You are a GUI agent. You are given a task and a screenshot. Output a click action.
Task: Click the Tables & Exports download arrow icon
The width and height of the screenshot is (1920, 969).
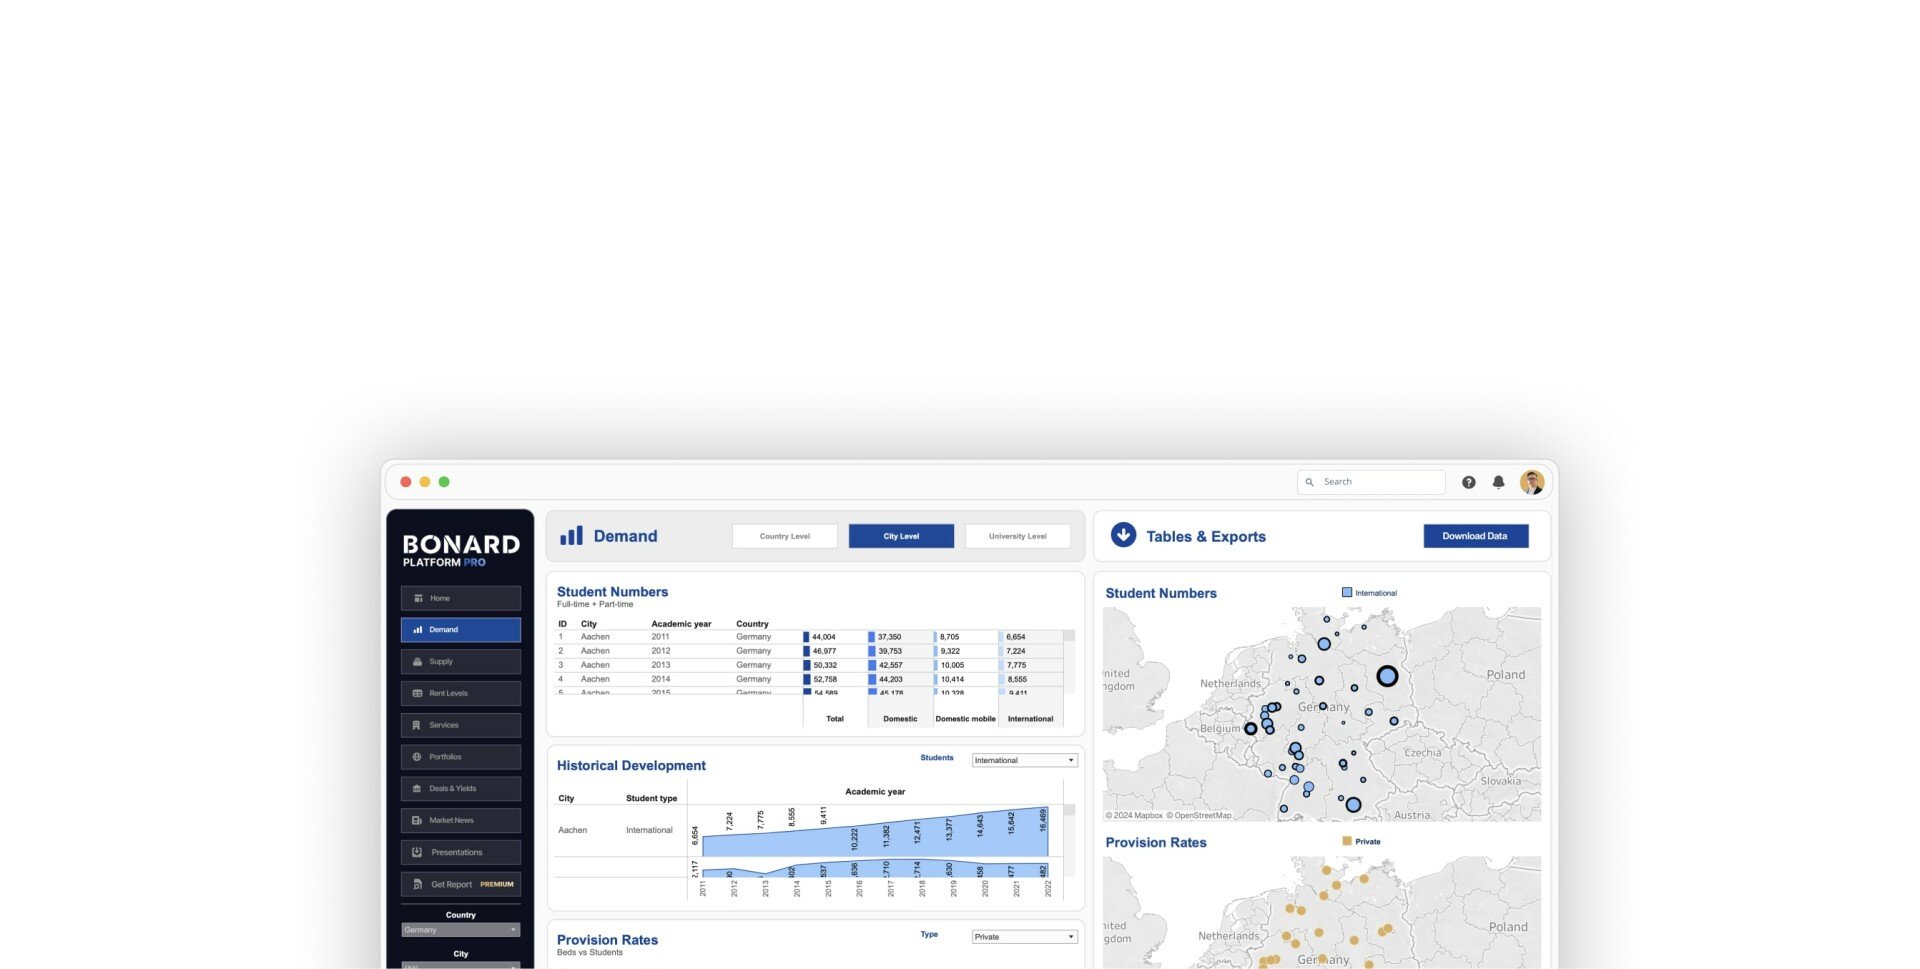[1123, 535]
